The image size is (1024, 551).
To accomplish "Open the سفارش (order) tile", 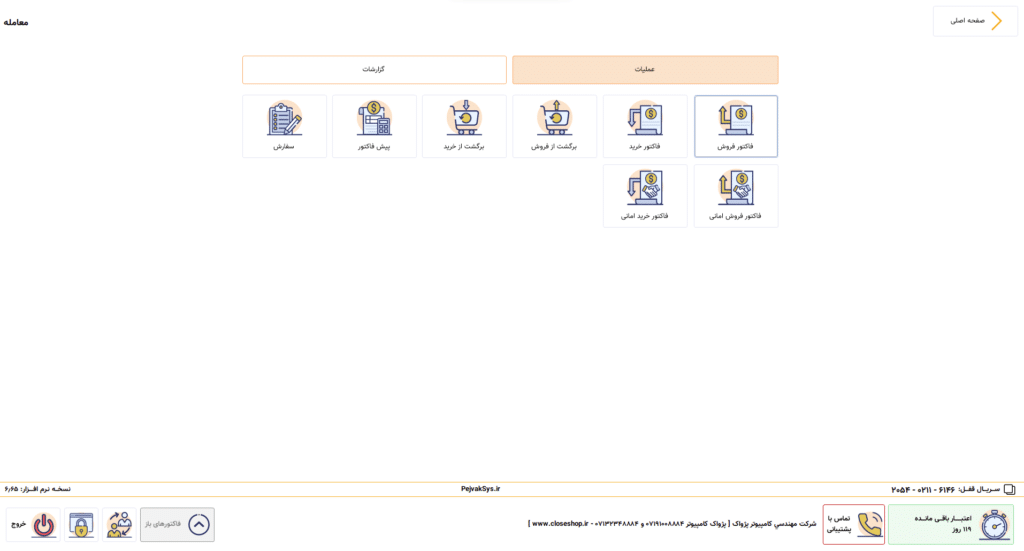I will pyautogui.click(x=284, y=126).
